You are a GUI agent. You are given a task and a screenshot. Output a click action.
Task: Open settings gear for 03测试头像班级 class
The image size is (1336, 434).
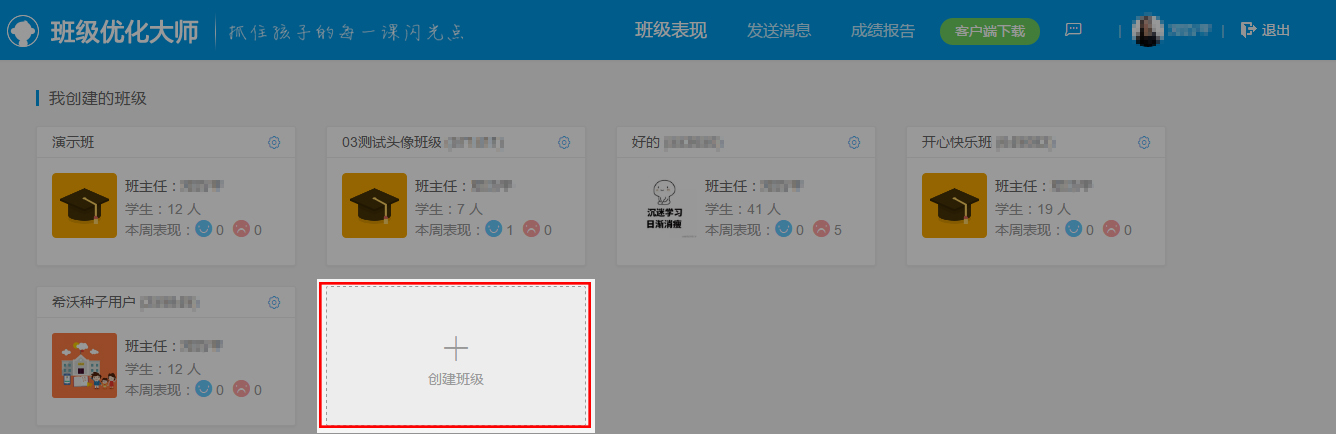[564, 143]
